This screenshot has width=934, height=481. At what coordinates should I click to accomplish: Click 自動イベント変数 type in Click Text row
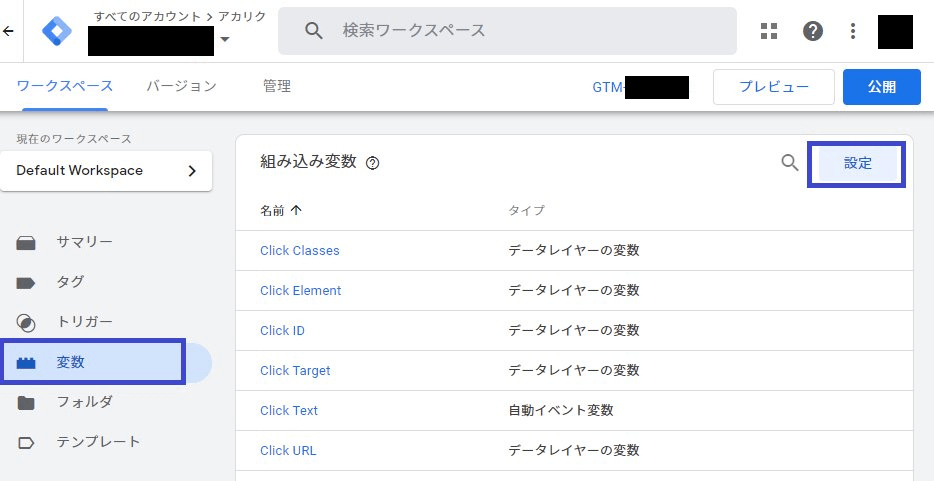click(x=561, y=410)
